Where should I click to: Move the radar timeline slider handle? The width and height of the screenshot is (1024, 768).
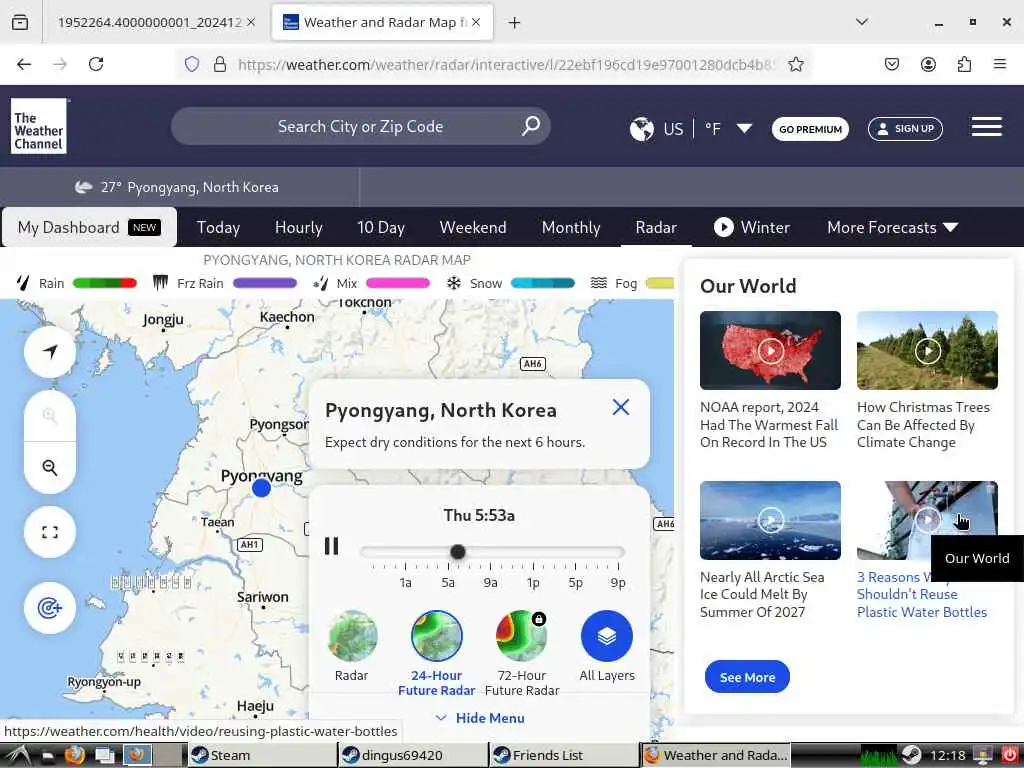458,552
